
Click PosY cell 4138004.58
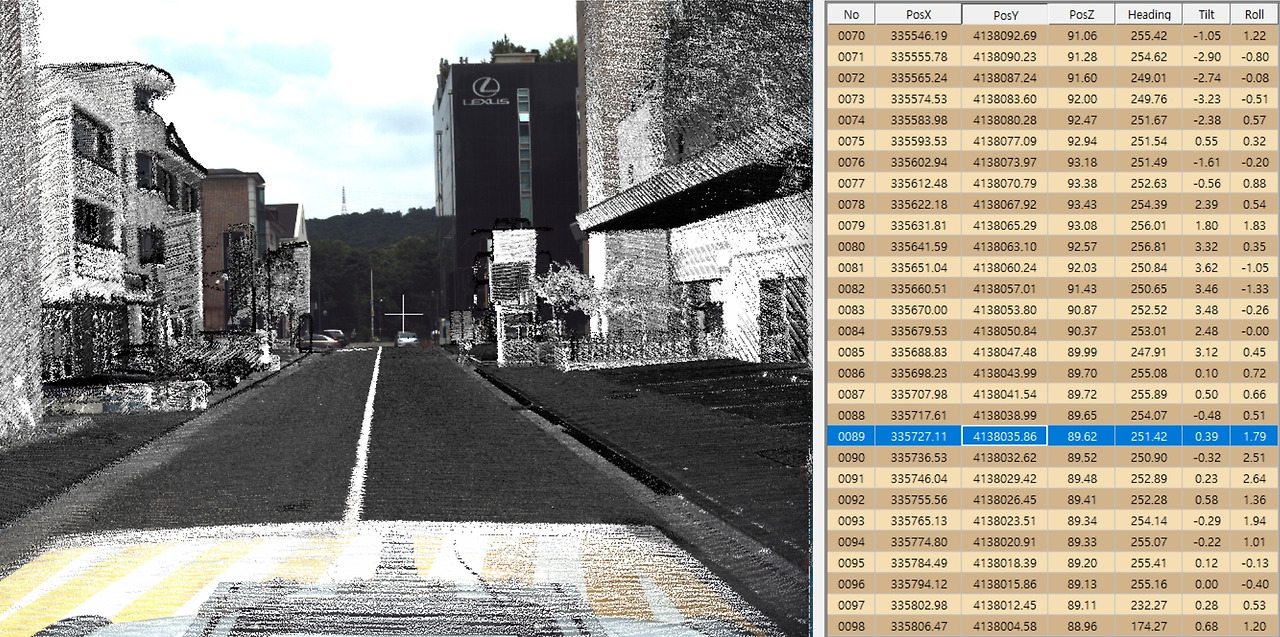(1004, 625)
